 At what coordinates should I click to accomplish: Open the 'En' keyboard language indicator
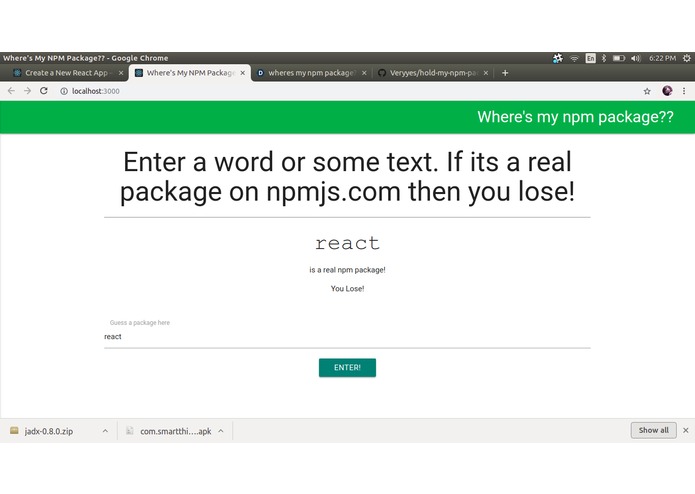[x=590, y=58]
